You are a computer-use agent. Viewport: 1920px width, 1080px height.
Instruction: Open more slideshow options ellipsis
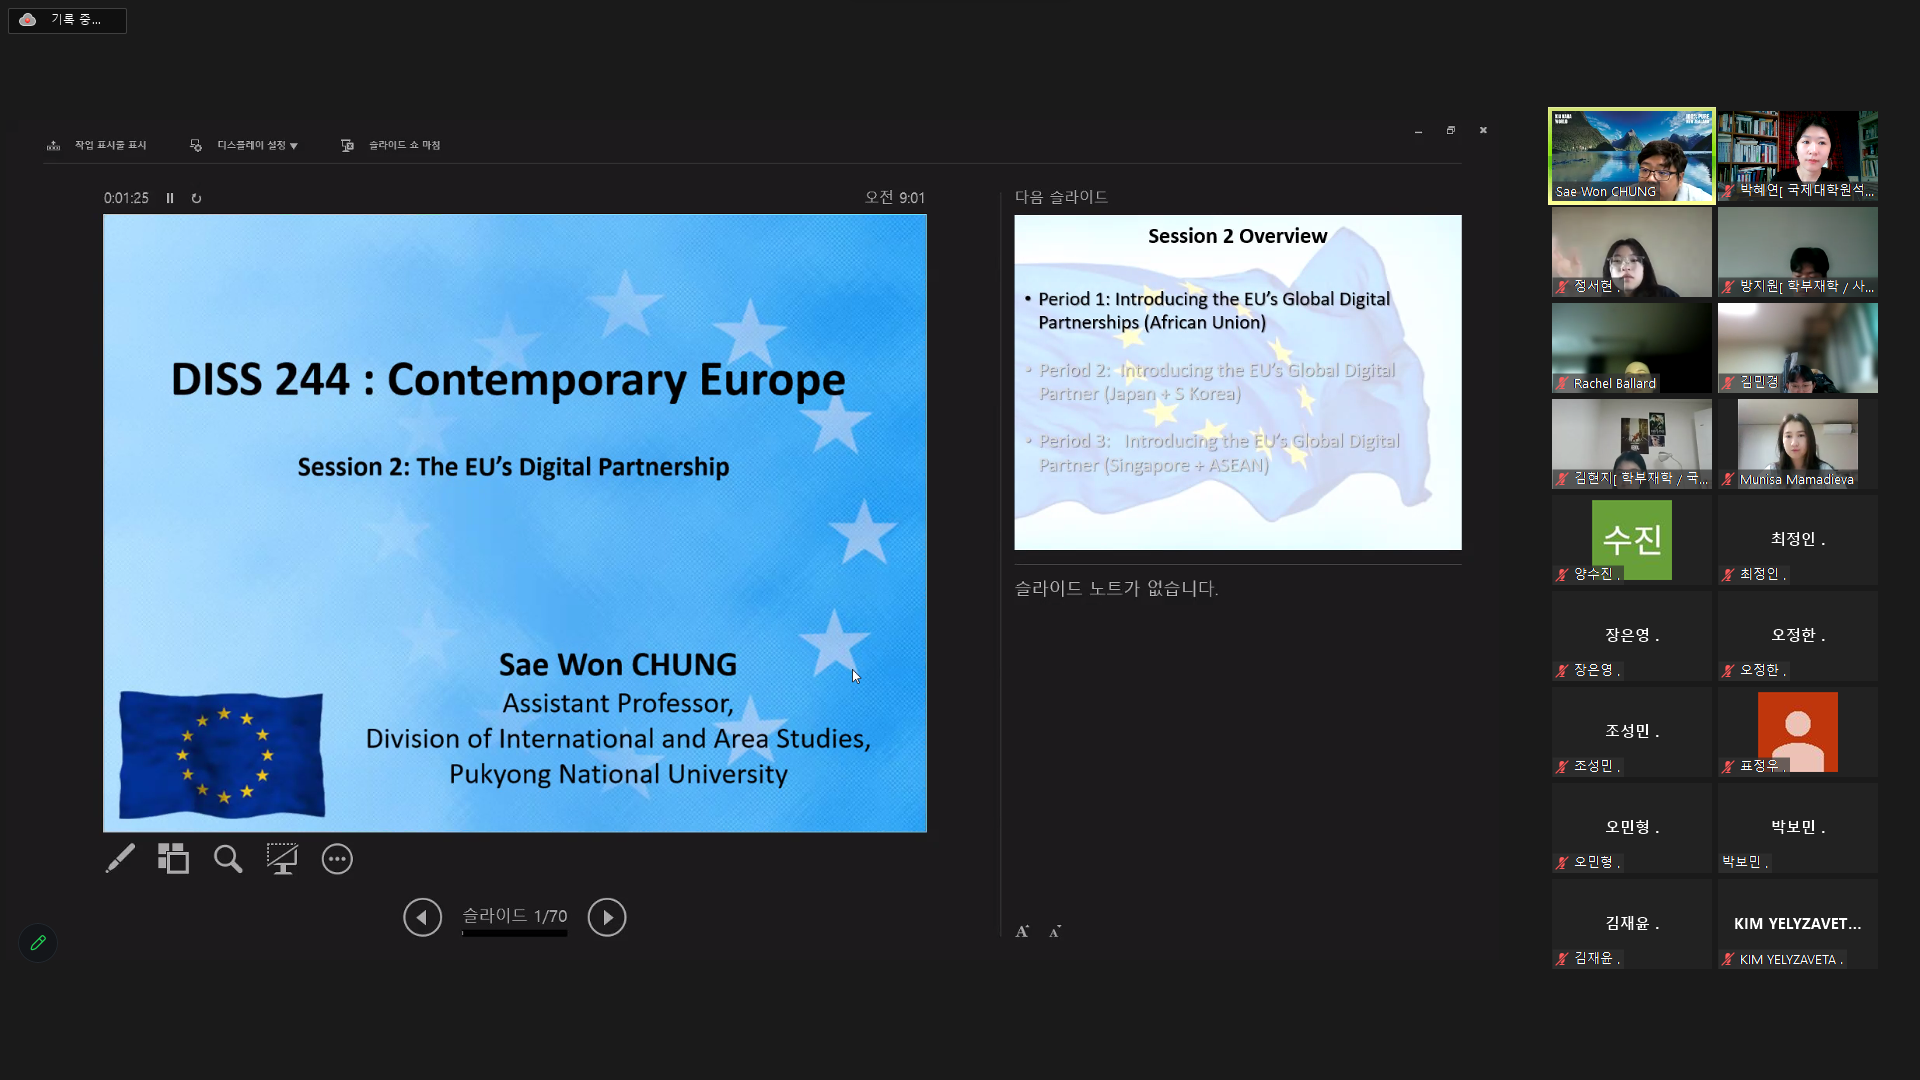click(337, 859)
